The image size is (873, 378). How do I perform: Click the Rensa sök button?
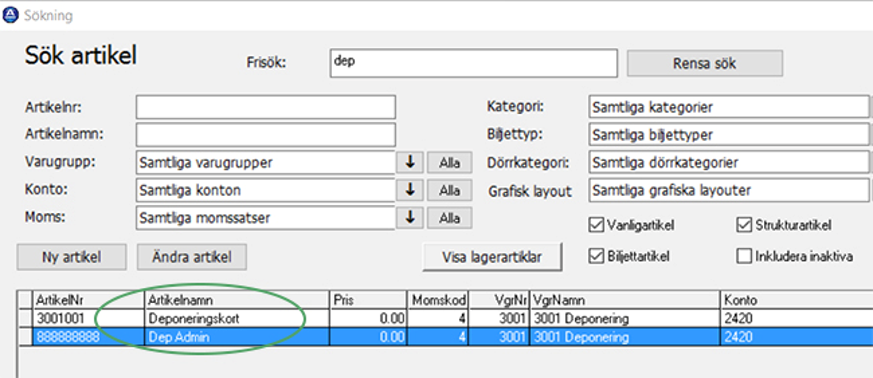coord(705,63)
